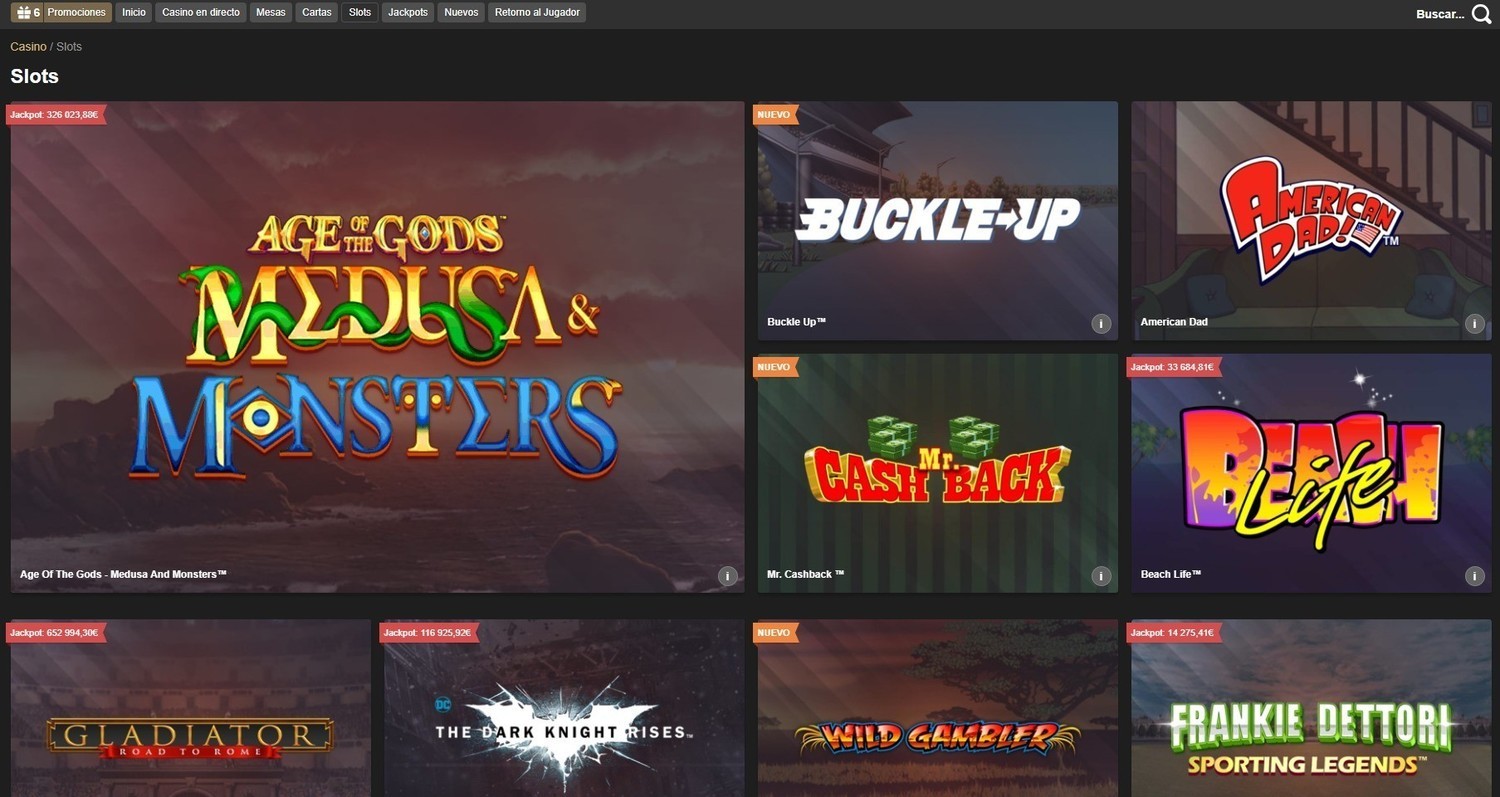Open Gladiator Road to Rome game
This screenshot has height=797, width=1500.
coord(190,708)
